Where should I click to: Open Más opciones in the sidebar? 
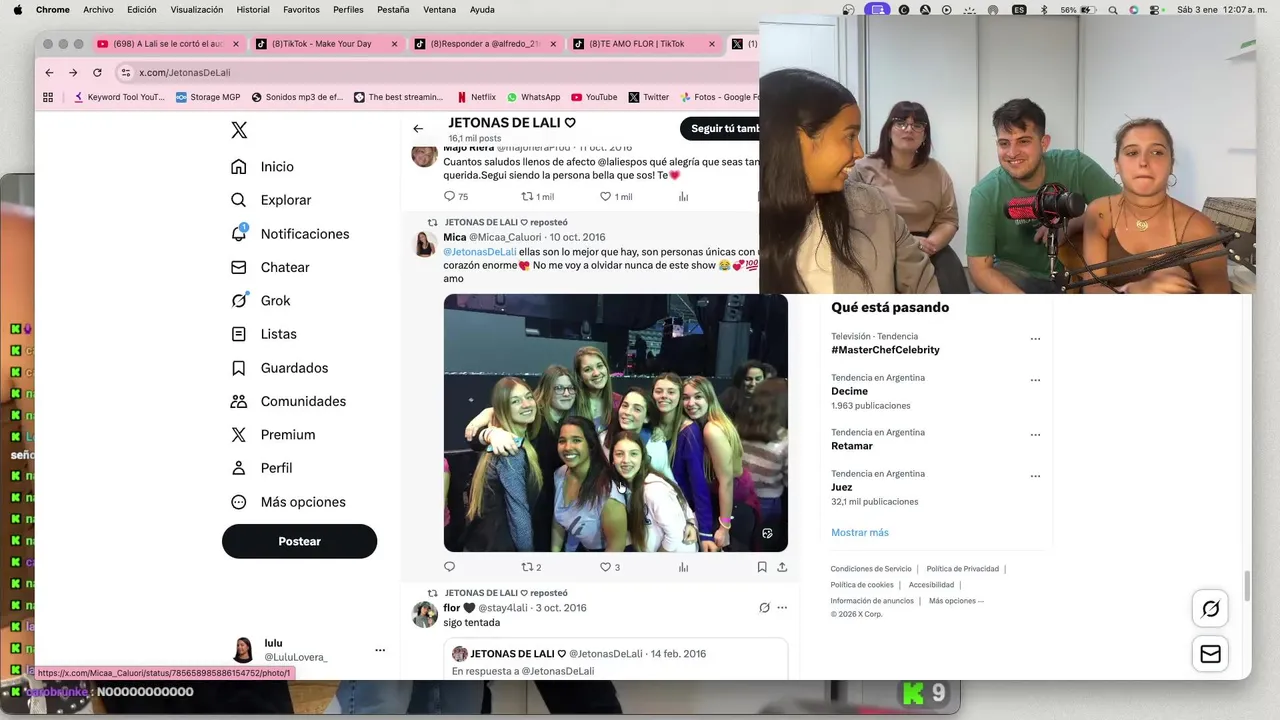coord(288,502)
